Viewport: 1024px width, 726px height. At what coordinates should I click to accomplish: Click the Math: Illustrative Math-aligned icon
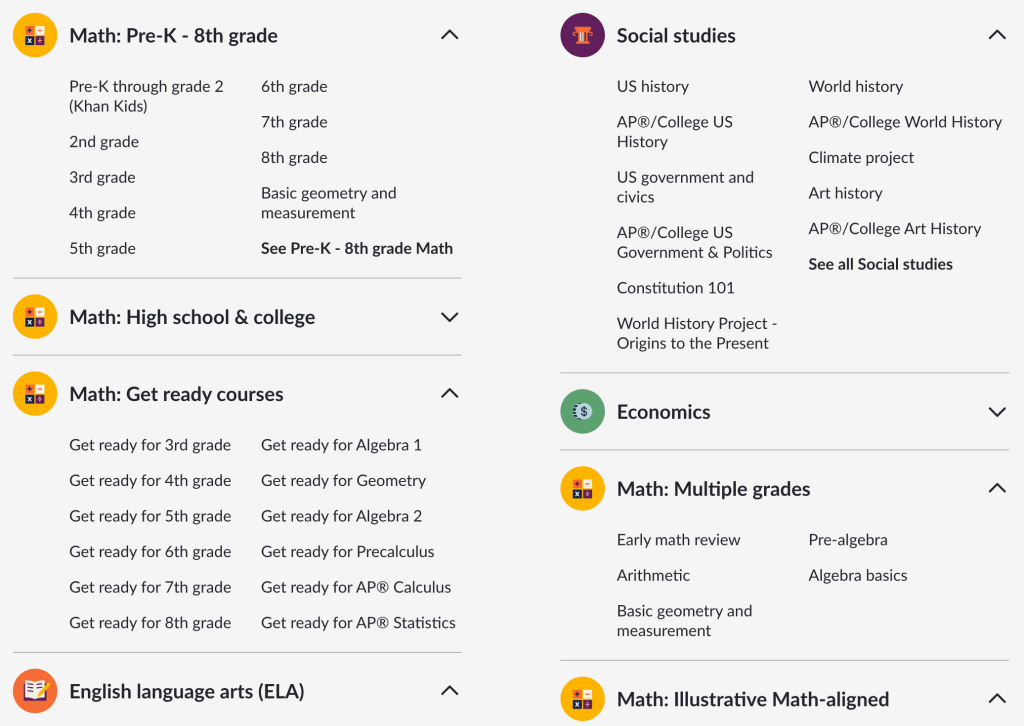(x=582, y=699)
